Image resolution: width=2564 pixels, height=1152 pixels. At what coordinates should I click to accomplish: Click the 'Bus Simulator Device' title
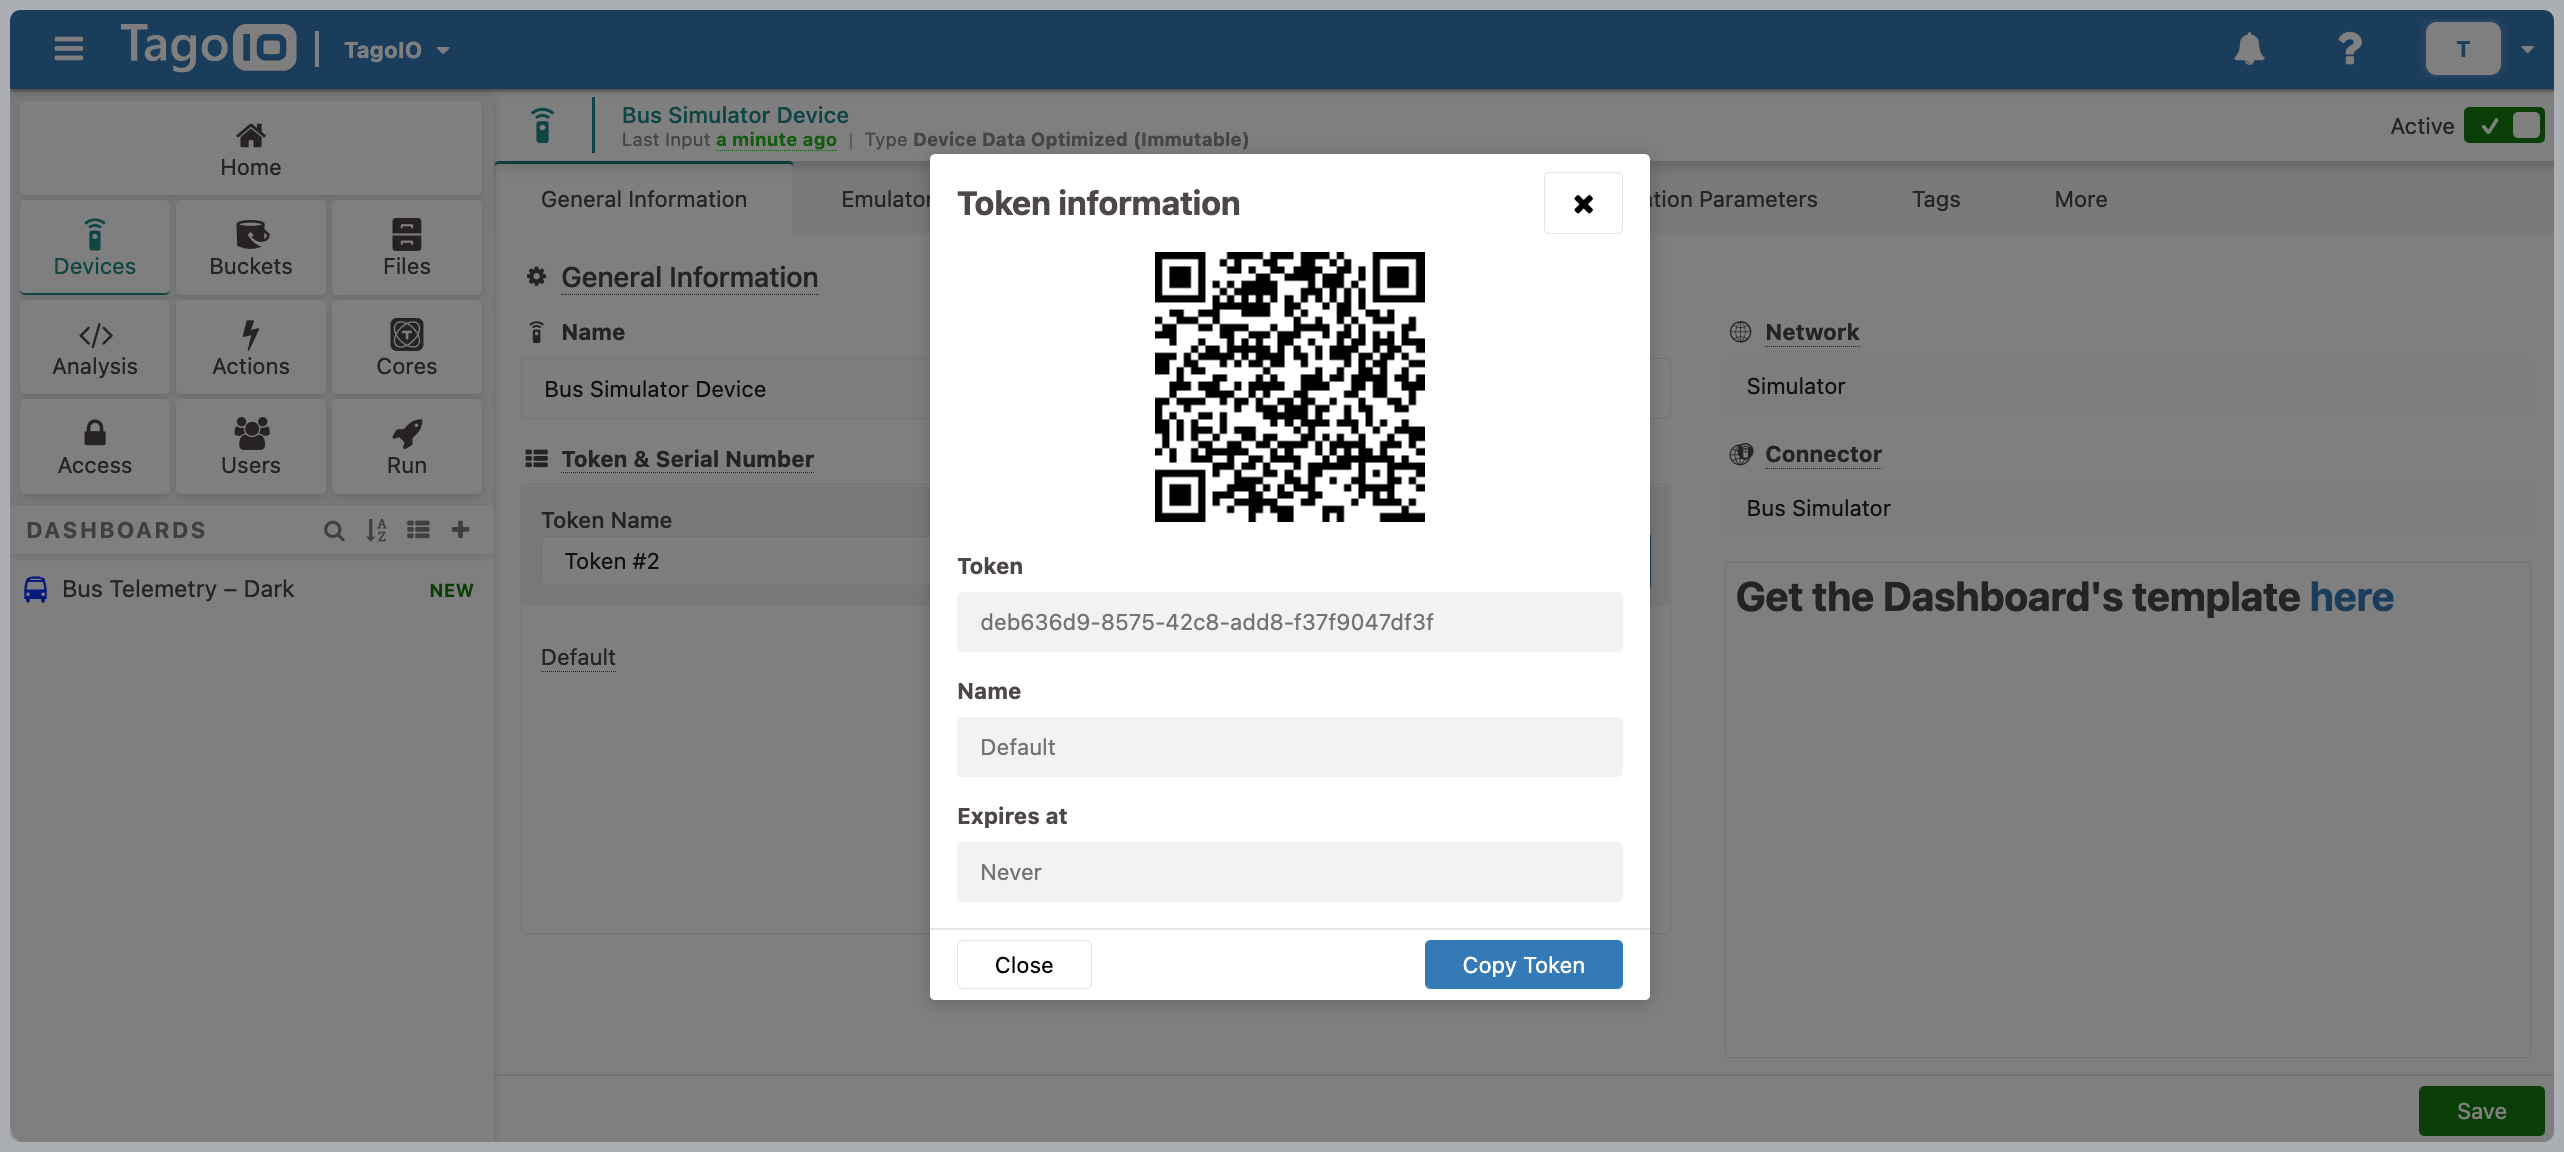point(735,115)
